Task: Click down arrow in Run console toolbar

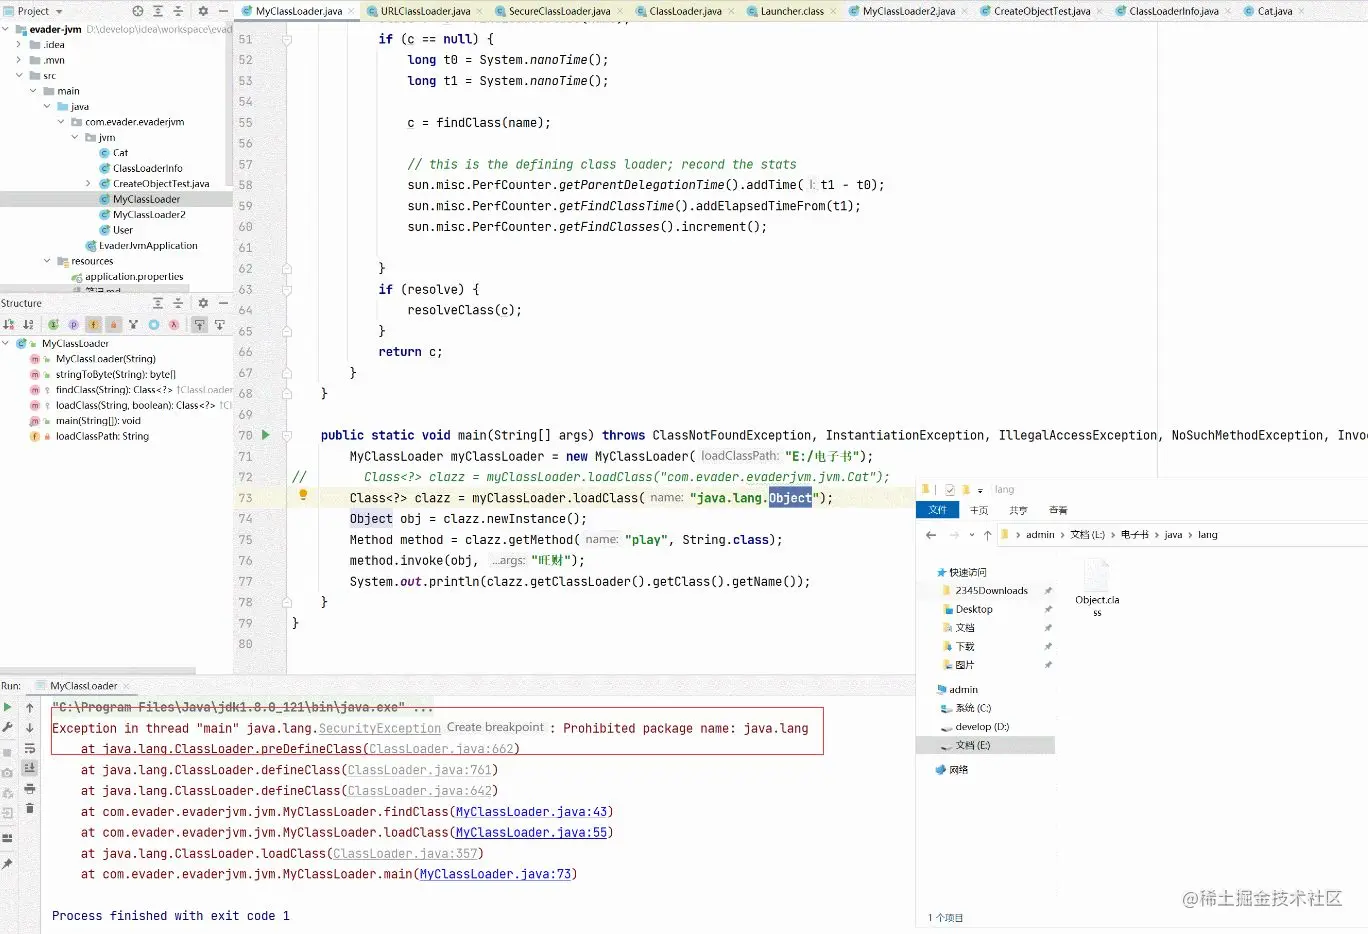Action: [30, 728]
